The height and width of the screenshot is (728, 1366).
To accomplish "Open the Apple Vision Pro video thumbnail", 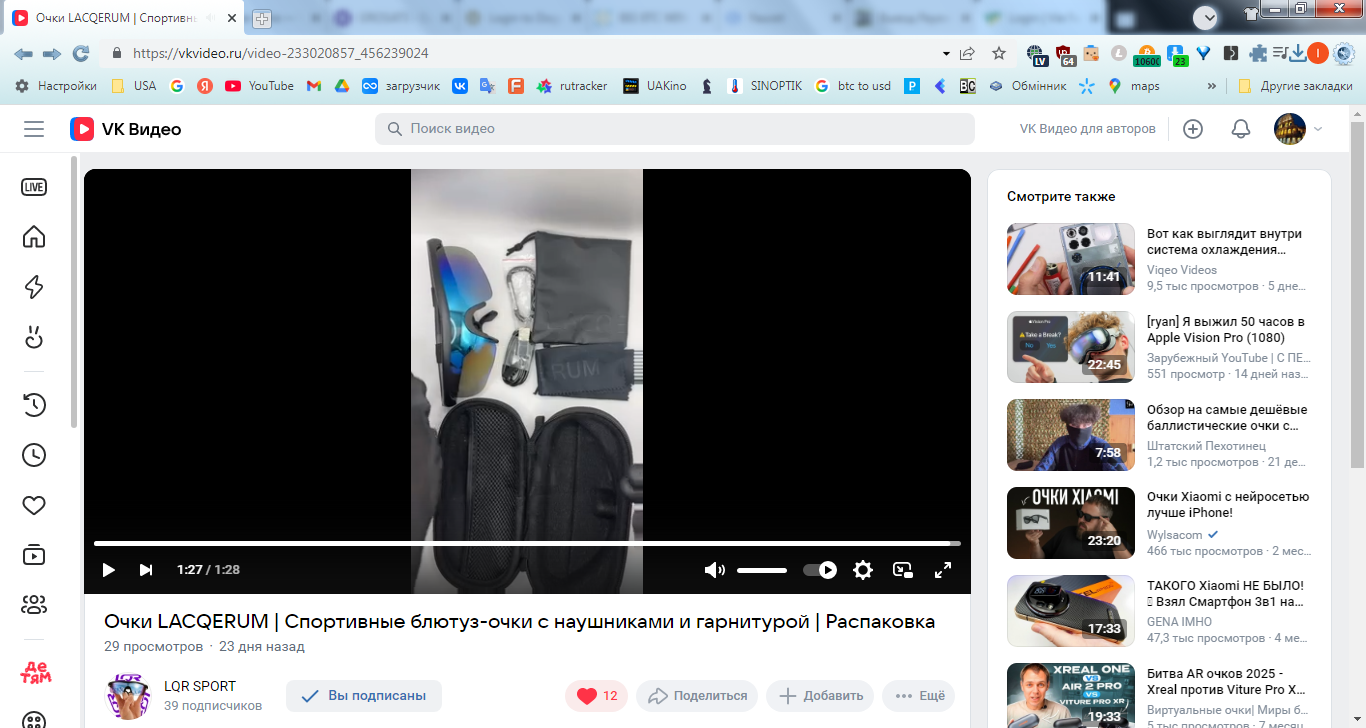I will coord(1071,347).
